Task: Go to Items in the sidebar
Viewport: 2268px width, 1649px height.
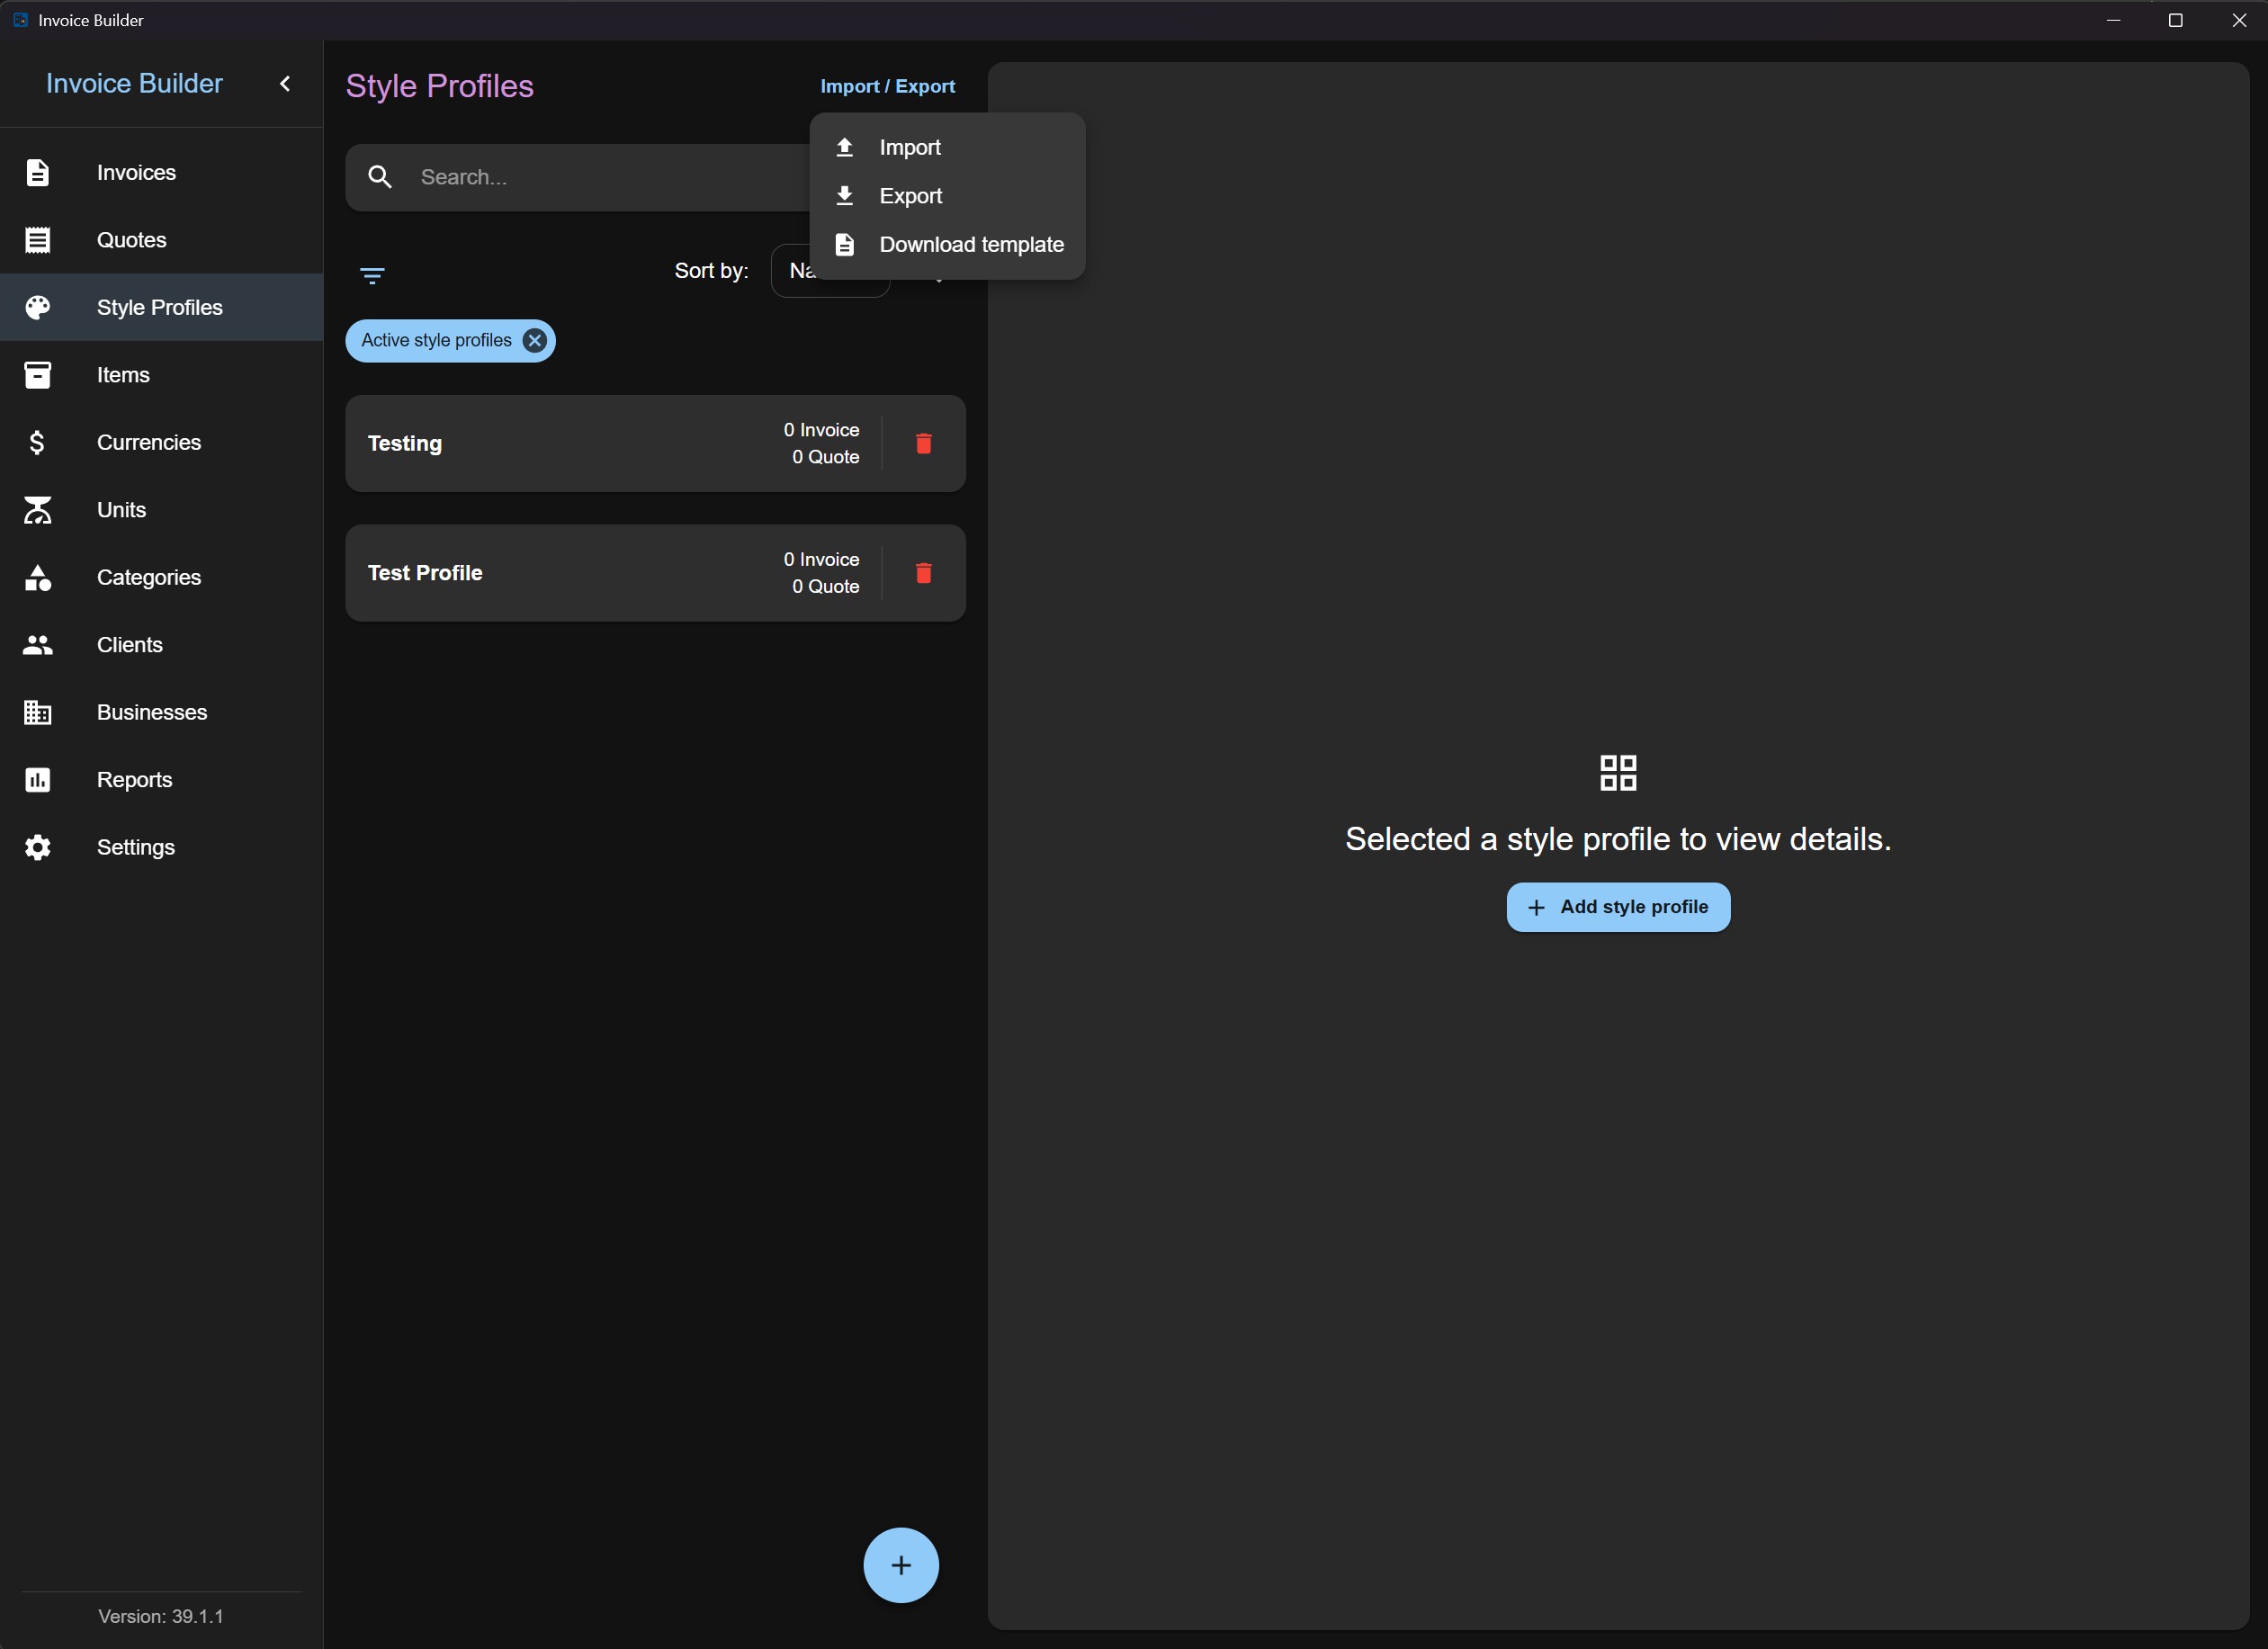Action: [x=161, y=375]
